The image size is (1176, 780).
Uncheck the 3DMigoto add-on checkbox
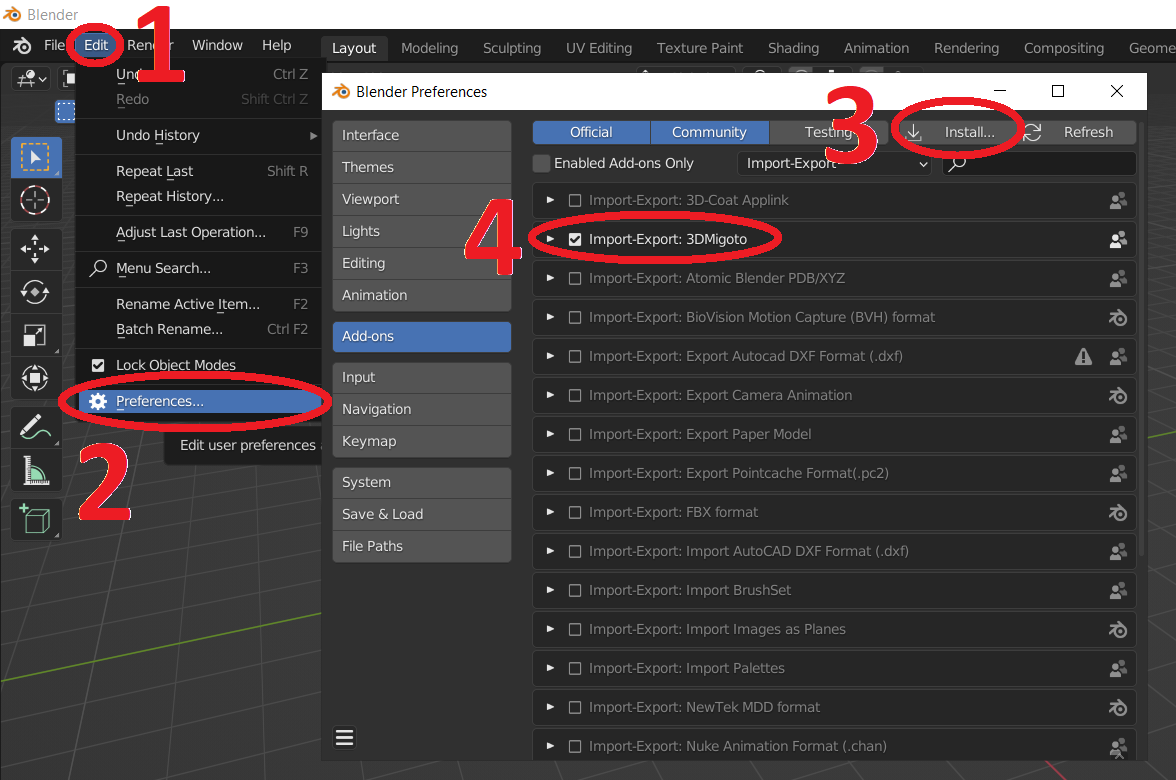tap(575, 239)
